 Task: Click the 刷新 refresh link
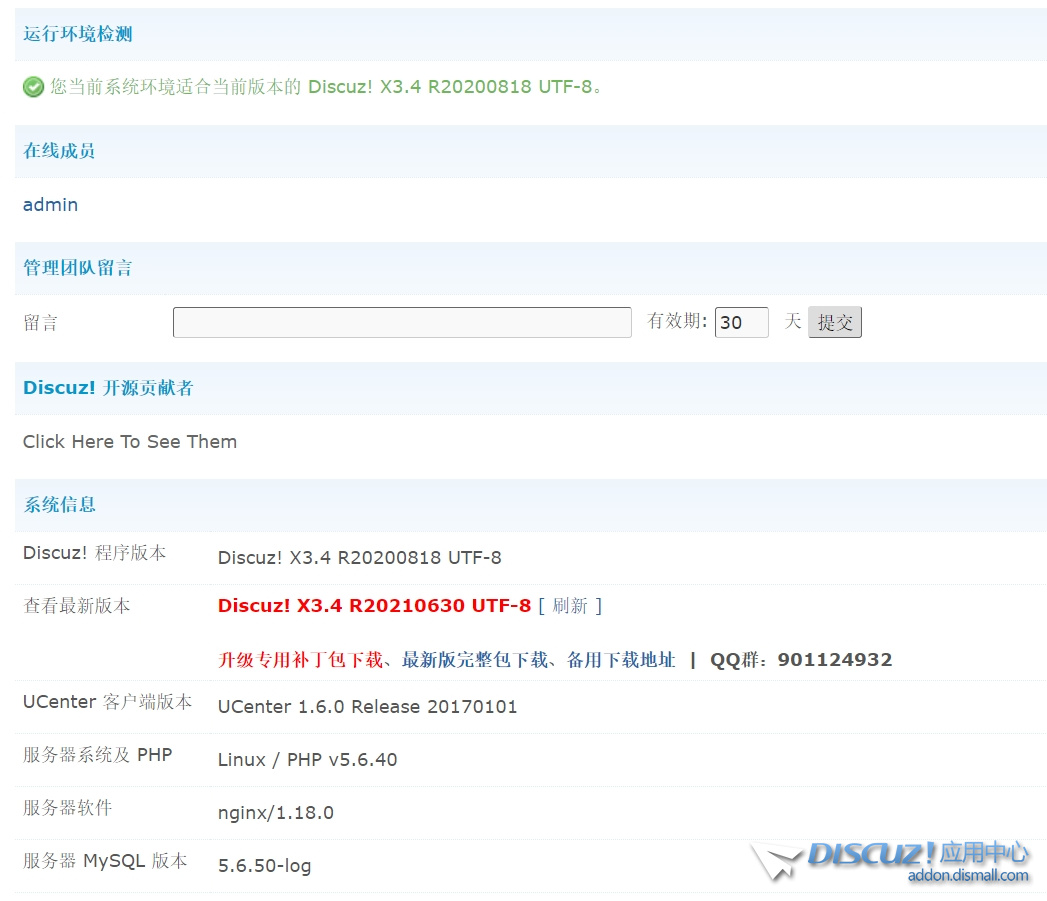pyautogui.click(x=570, y=605)
